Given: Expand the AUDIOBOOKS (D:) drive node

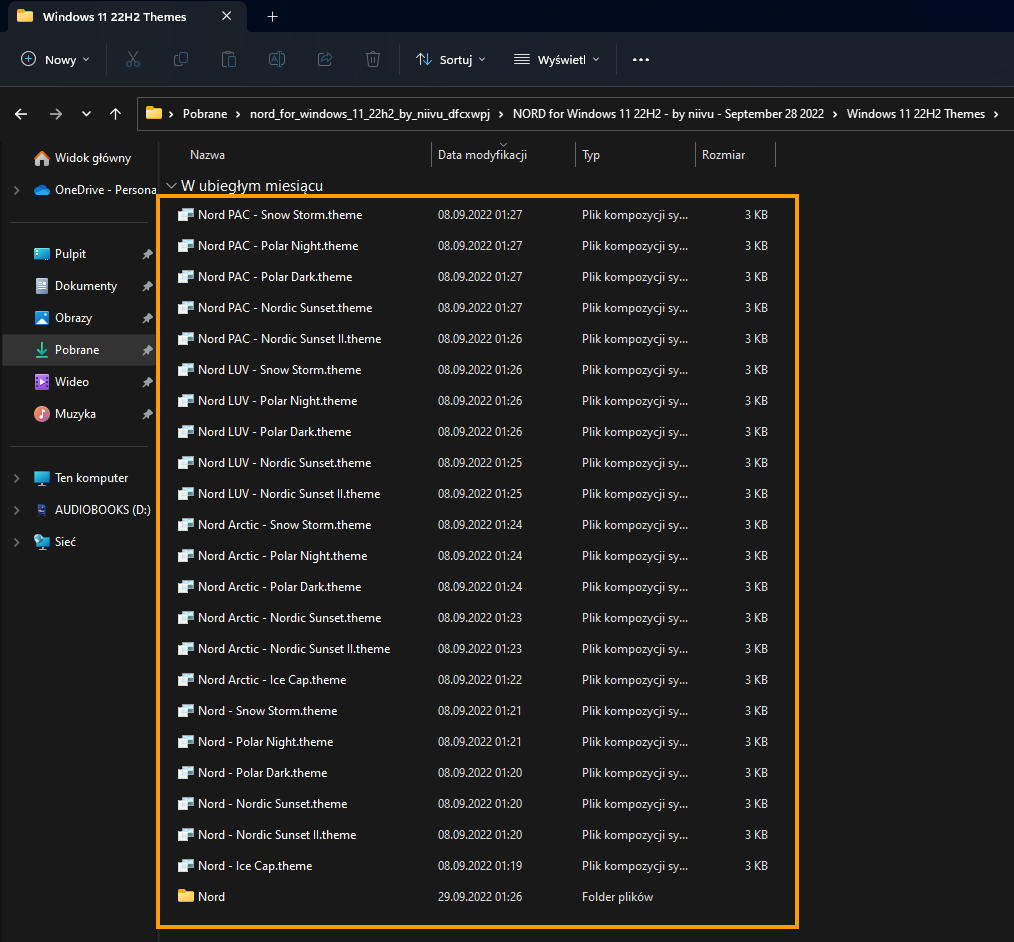Looking at the screenshot, I should point(17,510).
